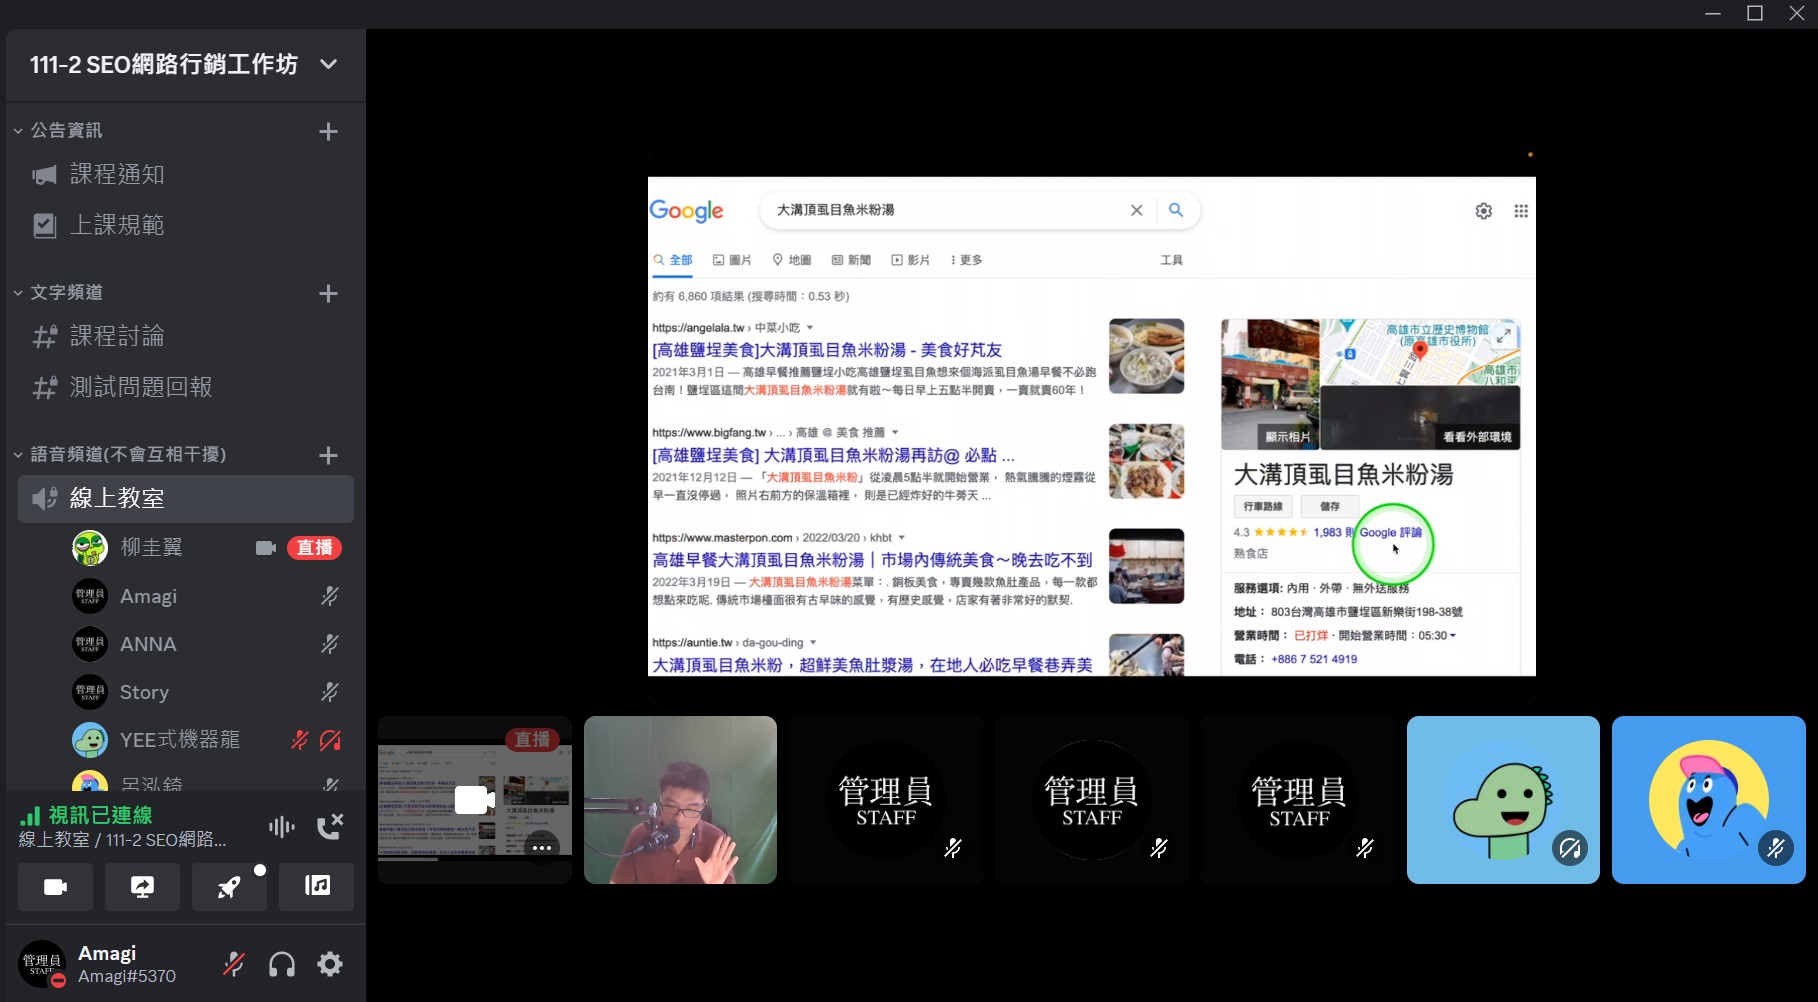This screenshot has width=1818, height=1002.
Task: Select the blue character avatar tile
Action: coord(1709,800)
